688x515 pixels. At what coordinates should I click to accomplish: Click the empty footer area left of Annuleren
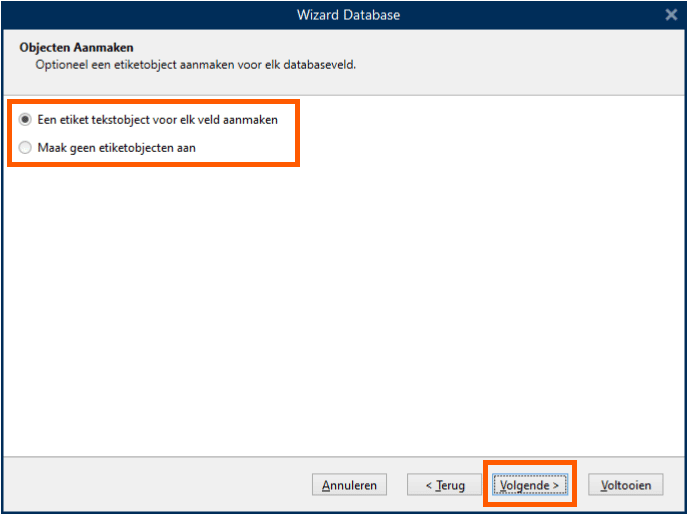(154, 485)
